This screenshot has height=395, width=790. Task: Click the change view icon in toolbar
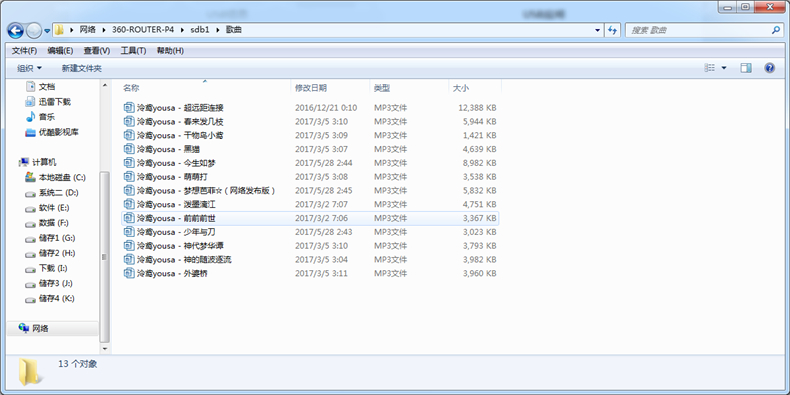point(710,68)
